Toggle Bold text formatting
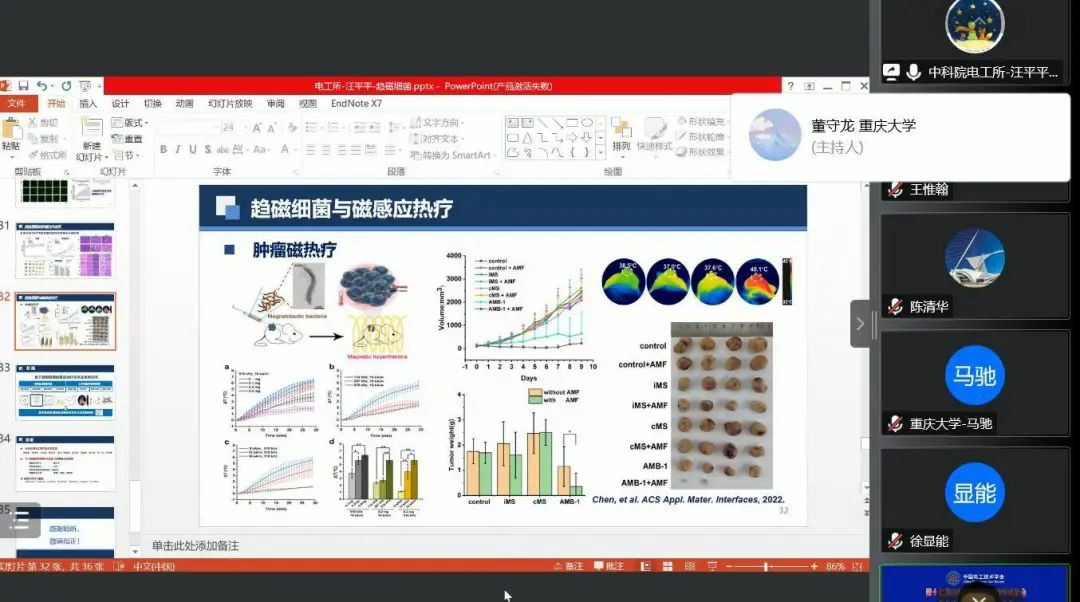Viewport: 1080px width, 602px height. [164, 150]
